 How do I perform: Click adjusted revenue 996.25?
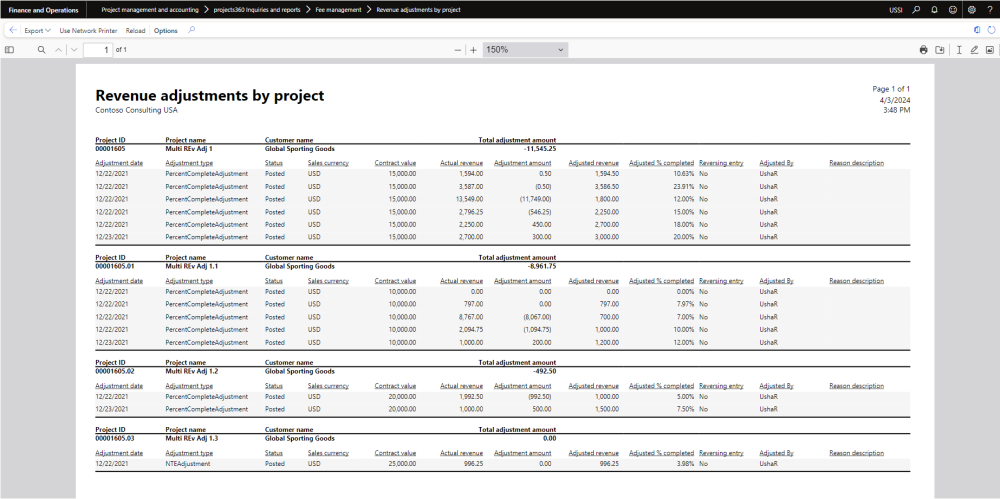(x=609, y=465)
